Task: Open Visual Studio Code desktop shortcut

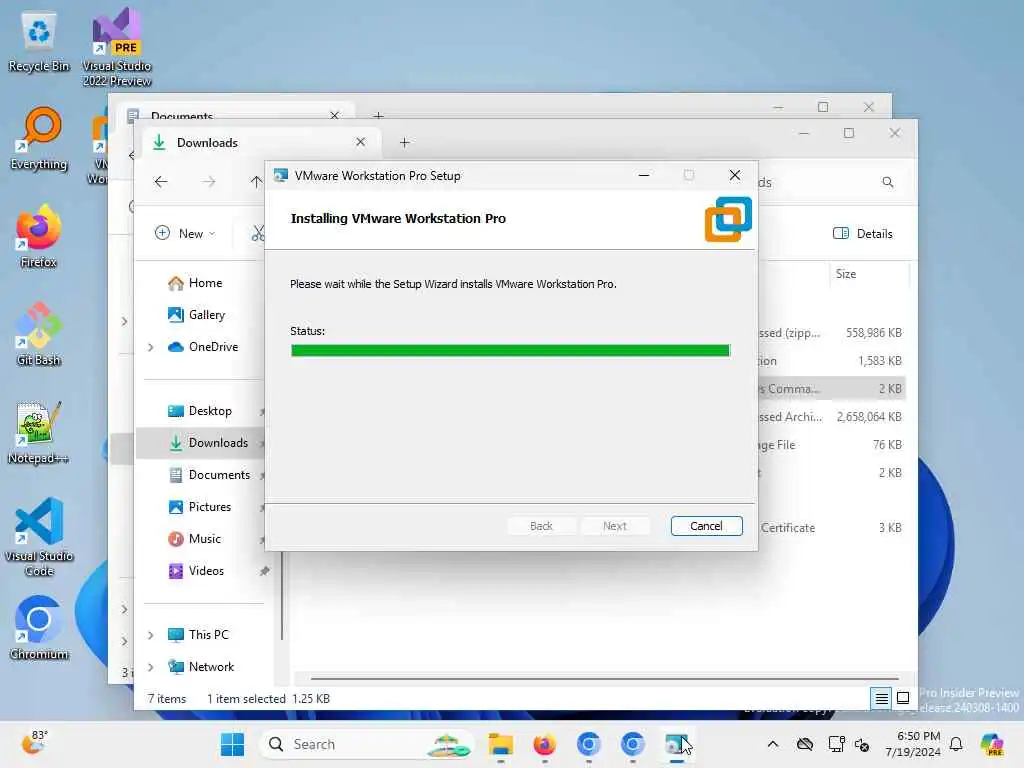Action: [x=39, y=537]
